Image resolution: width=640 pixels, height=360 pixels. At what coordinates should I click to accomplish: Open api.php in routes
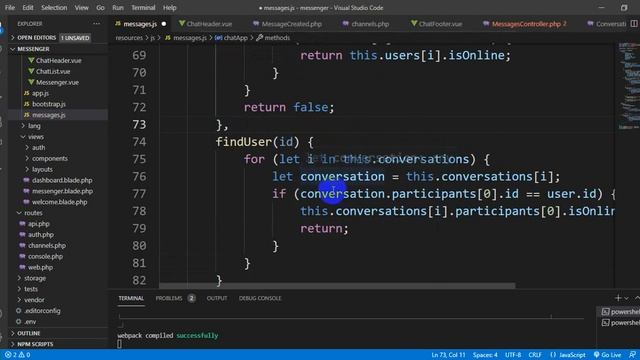click(39, 224)
